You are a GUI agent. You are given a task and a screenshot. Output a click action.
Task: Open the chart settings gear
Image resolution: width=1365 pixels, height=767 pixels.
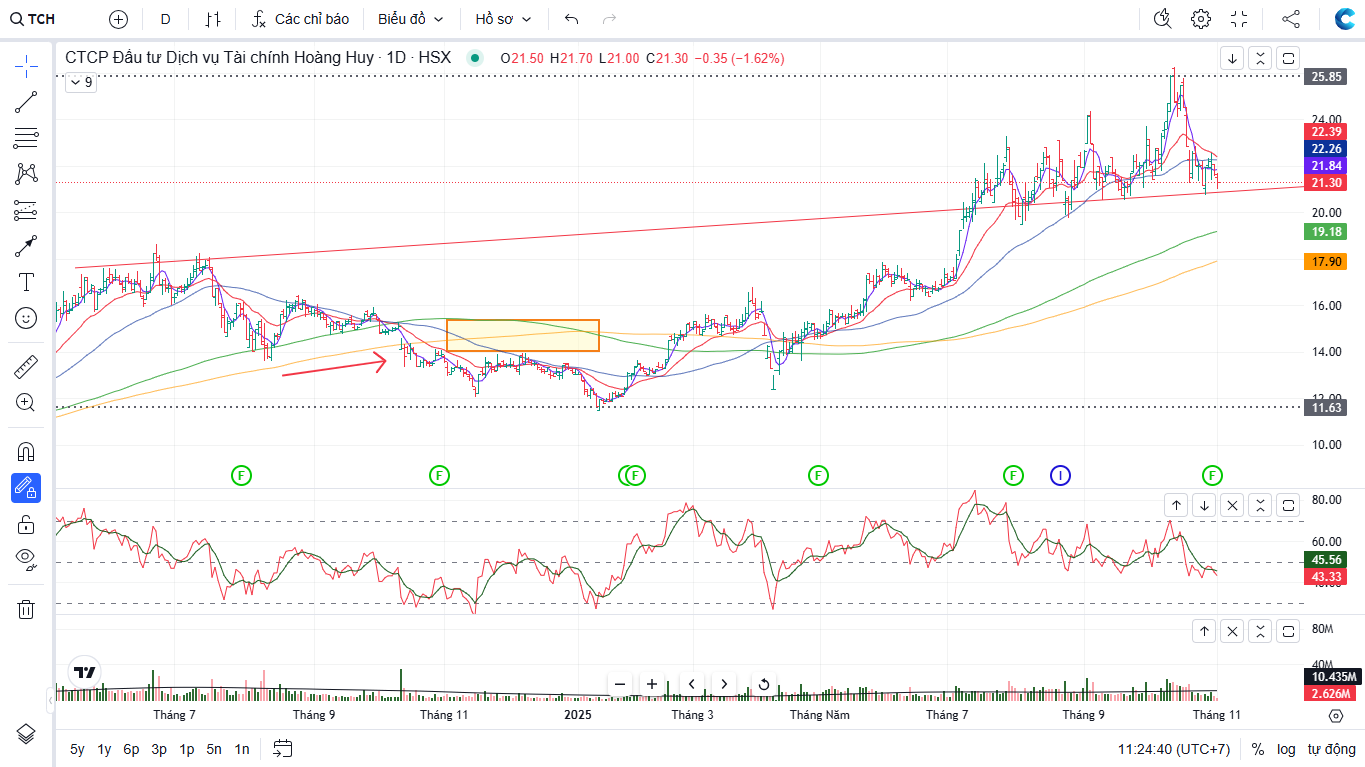pos(1201,19)
